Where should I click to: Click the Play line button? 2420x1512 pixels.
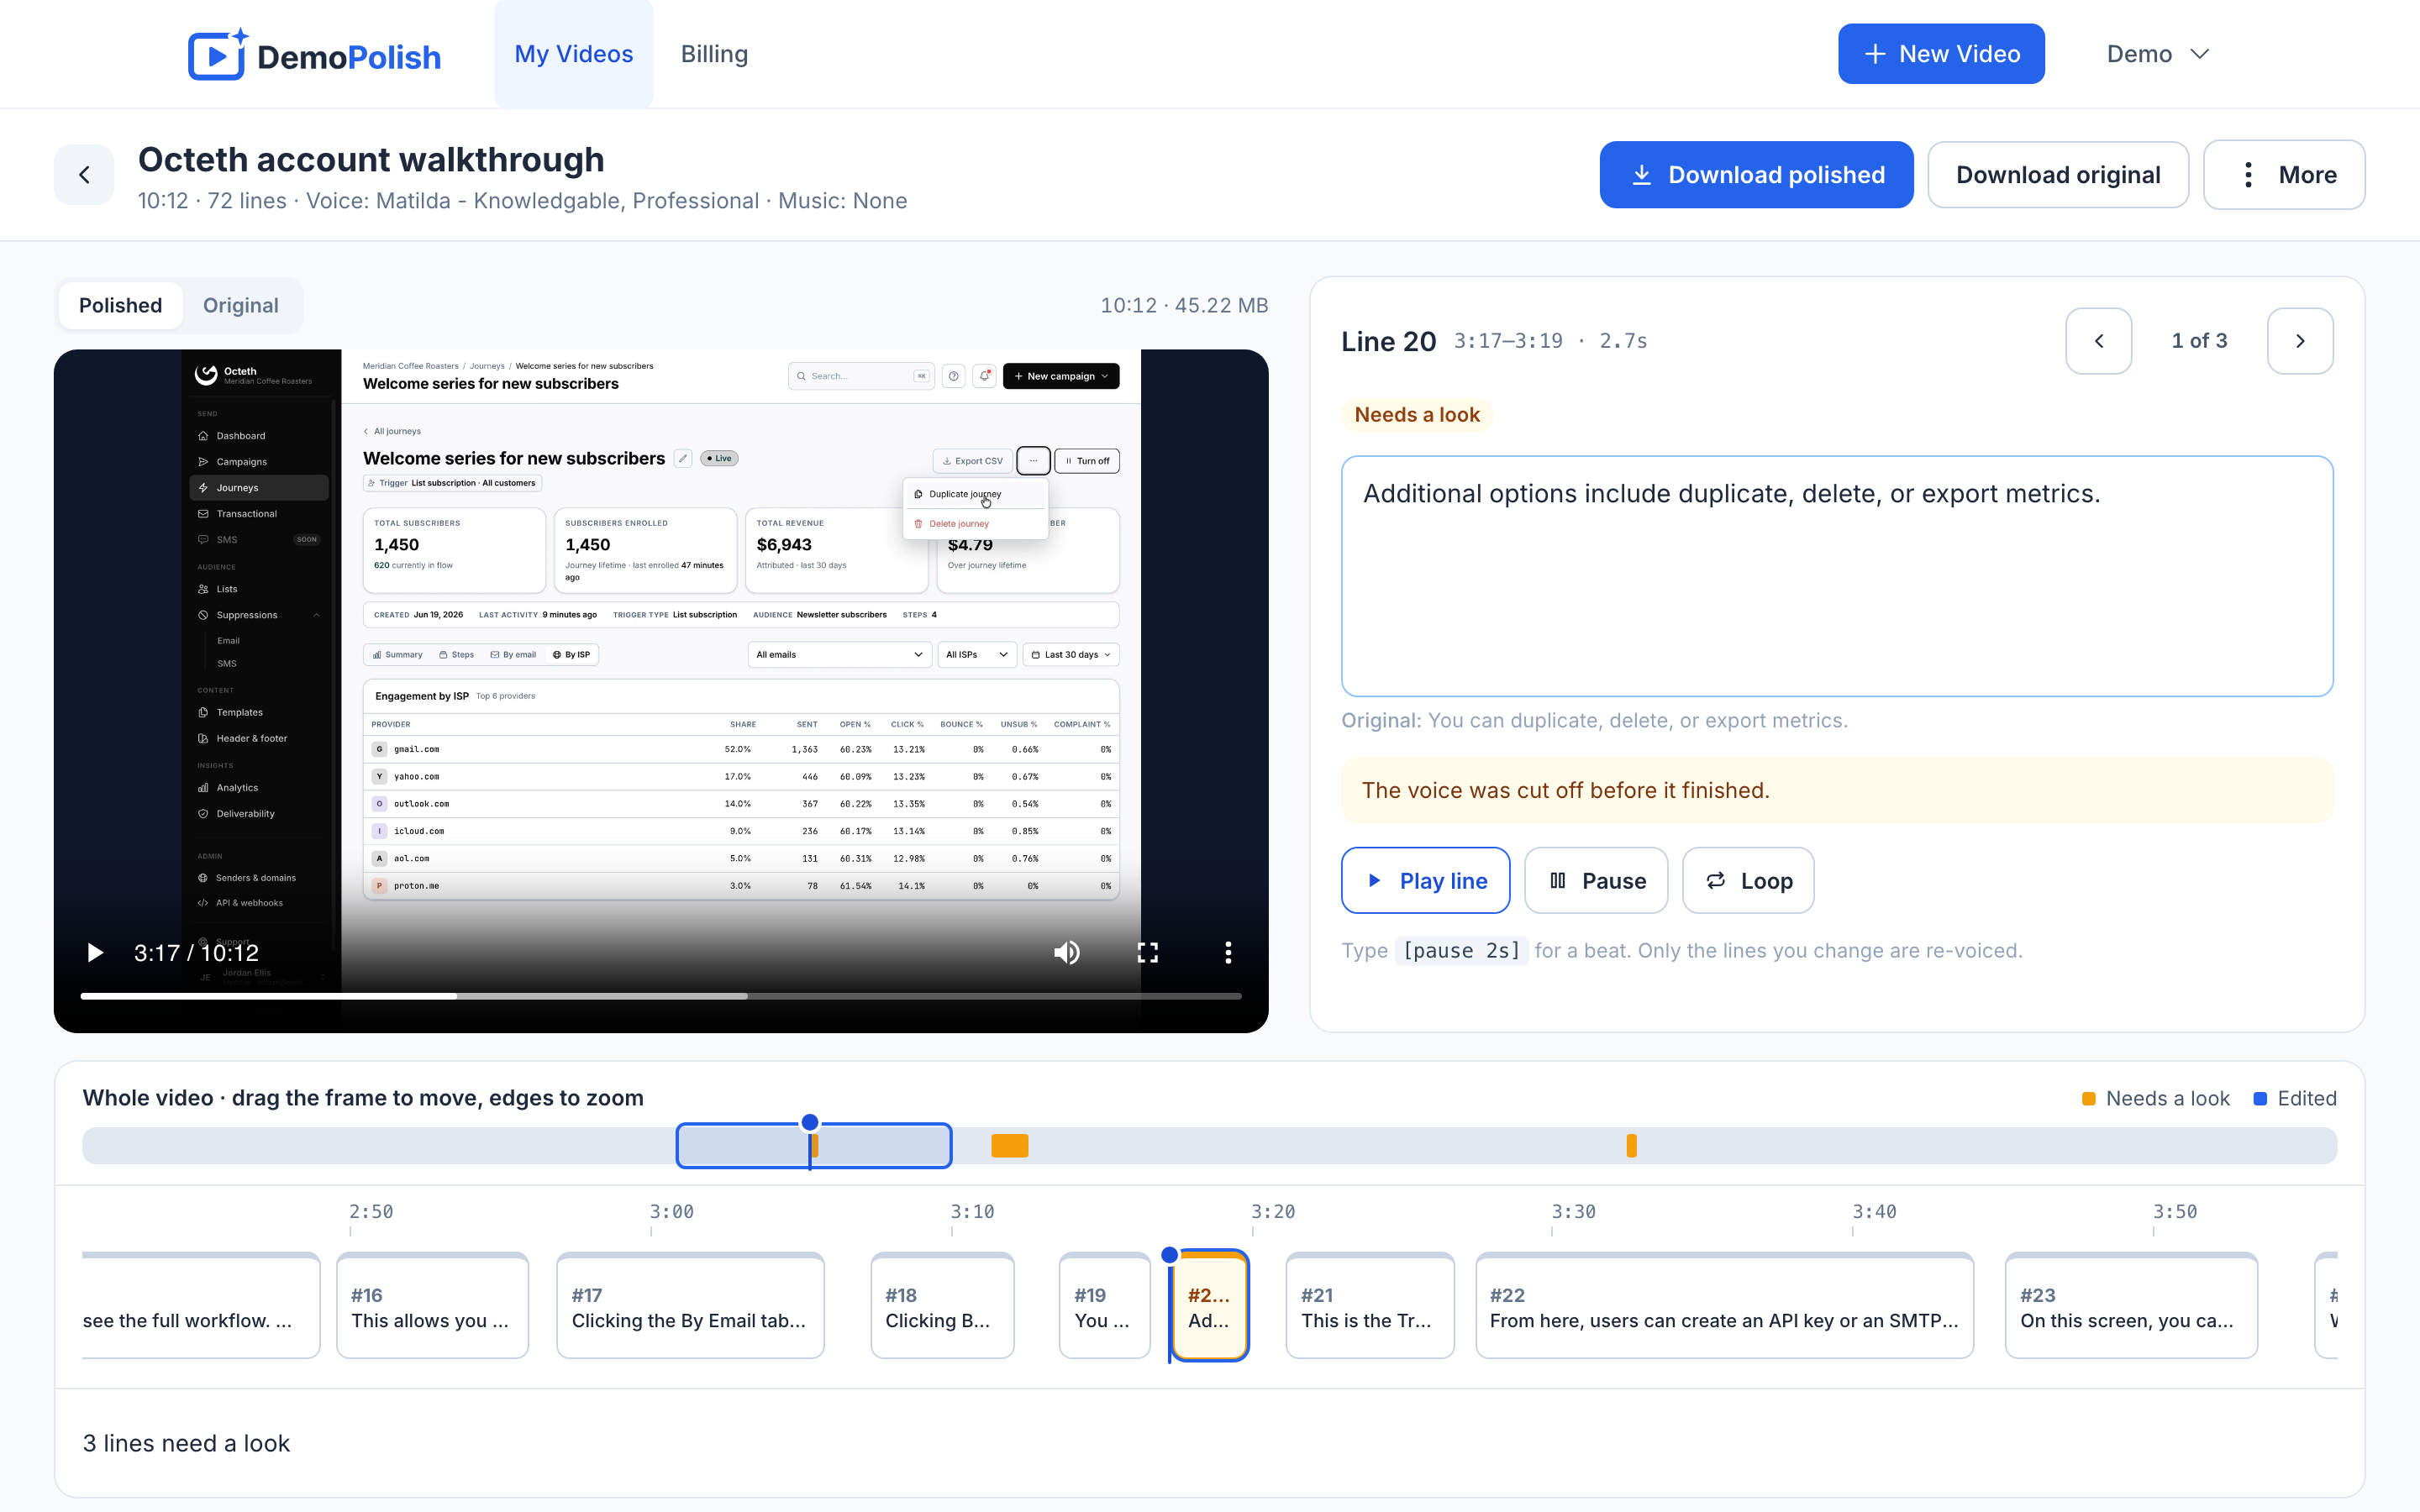point(1425,880)
